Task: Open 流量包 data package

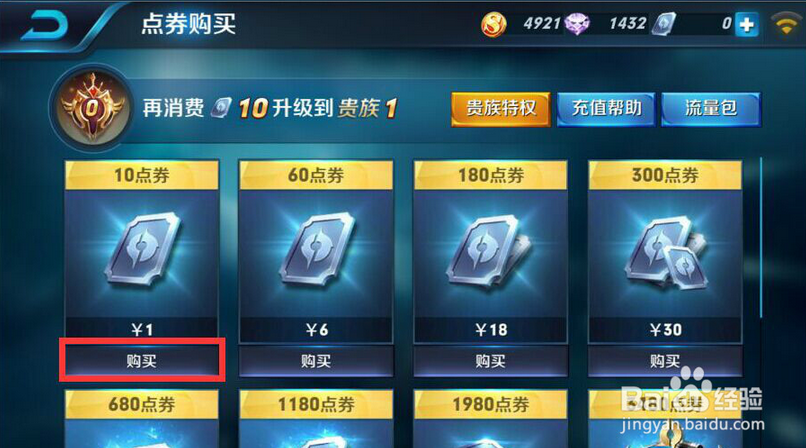Action: (x=711, y=108)
